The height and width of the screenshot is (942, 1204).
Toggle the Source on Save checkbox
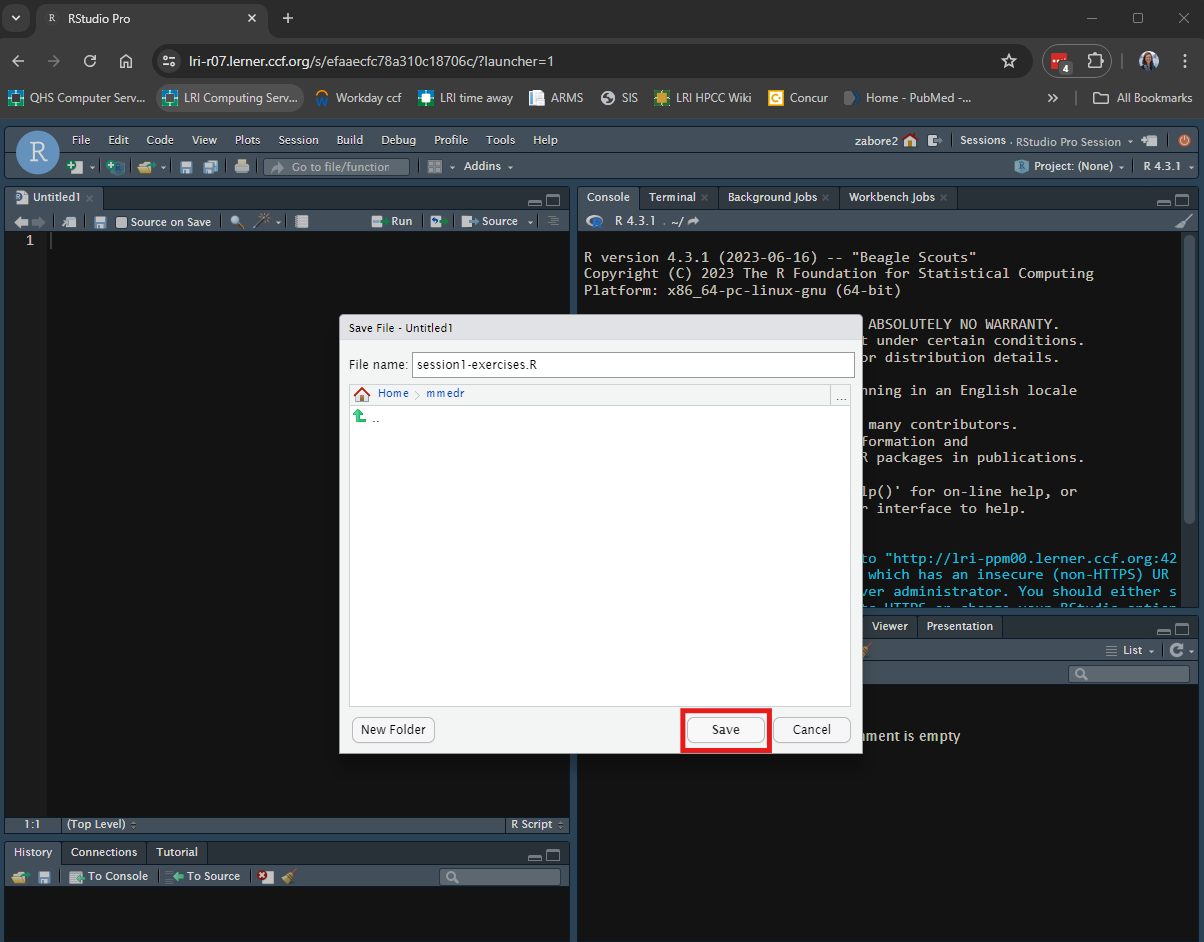click(x=121, y=222)
